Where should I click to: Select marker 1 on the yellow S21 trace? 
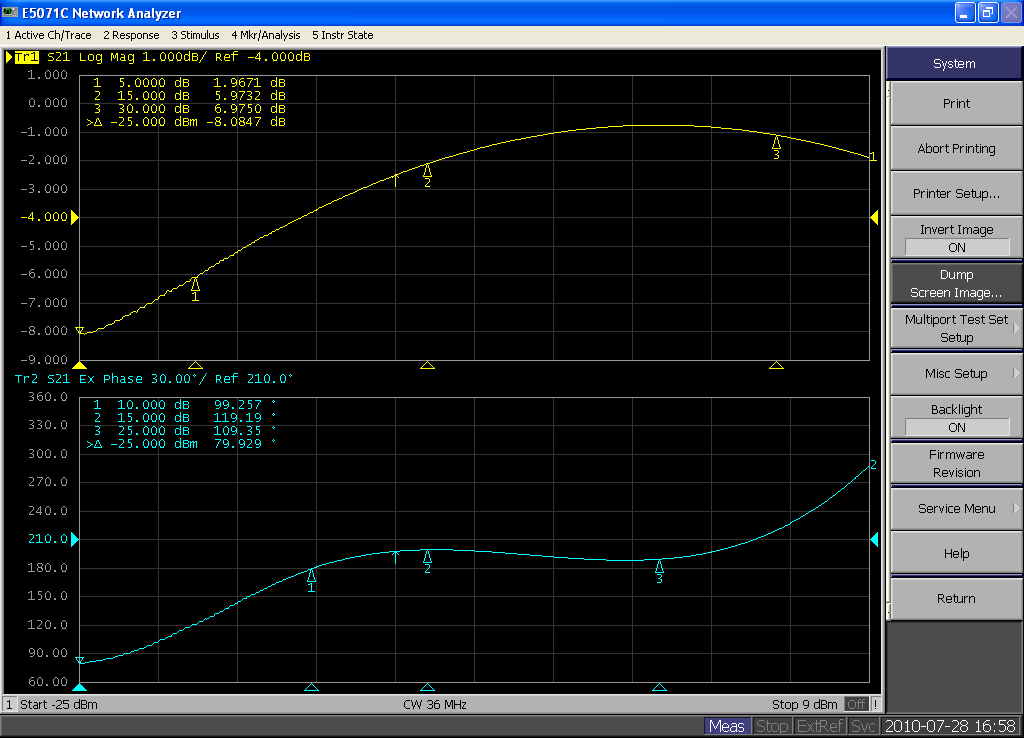pyautogui.click(x=195, y=286)
